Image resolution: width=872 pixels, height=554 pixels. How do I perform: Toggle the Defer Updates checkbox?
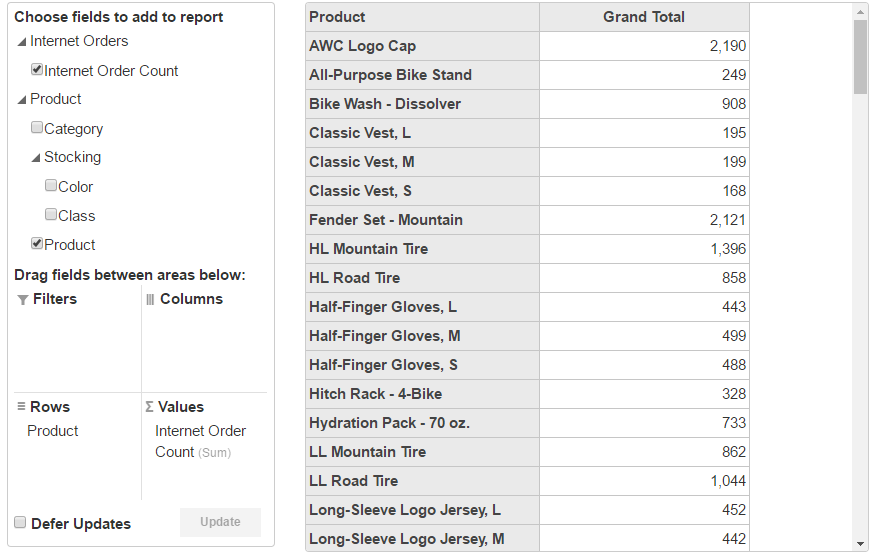(x=20, y=523)
